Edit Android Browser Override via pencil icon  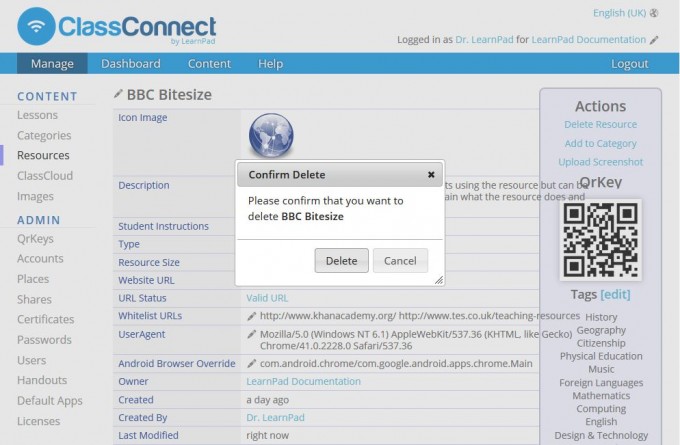(252, 363)
